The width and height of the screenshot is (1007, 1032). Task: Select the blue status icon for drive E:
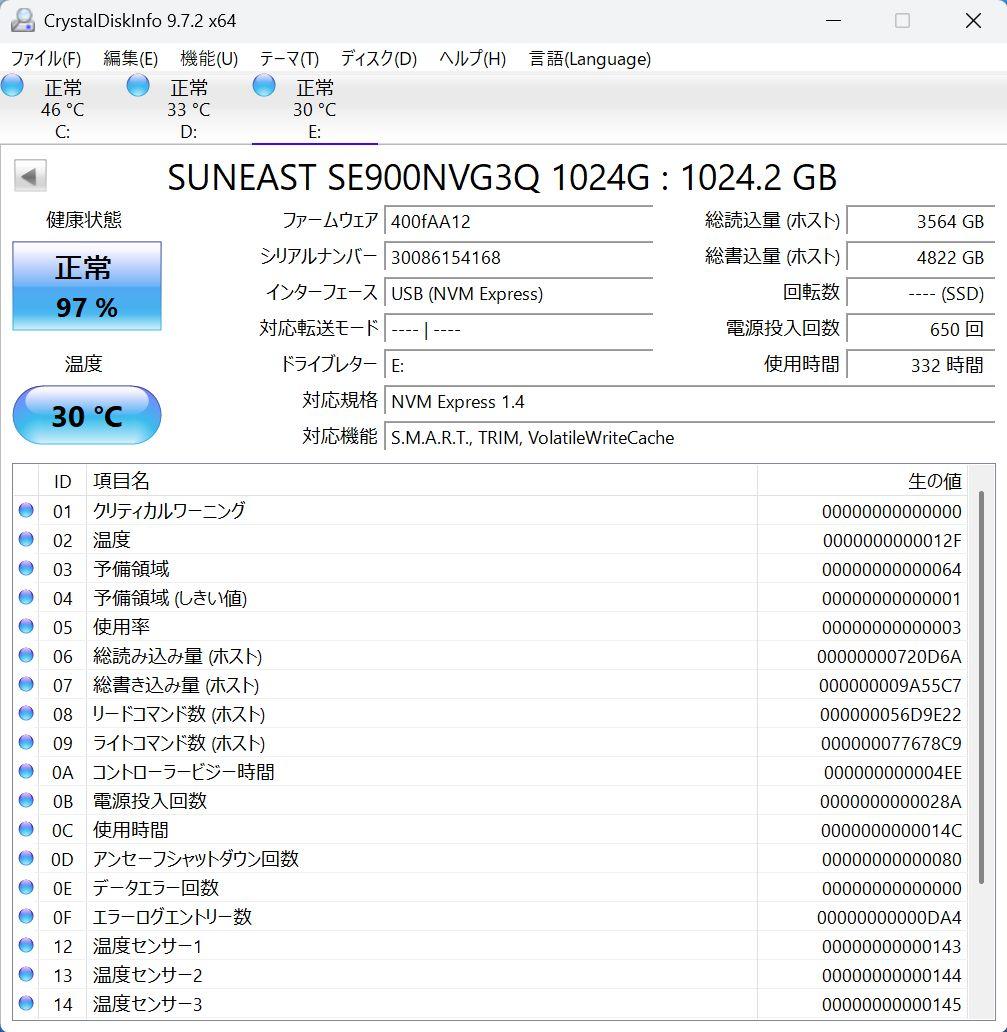coord(263,86)
